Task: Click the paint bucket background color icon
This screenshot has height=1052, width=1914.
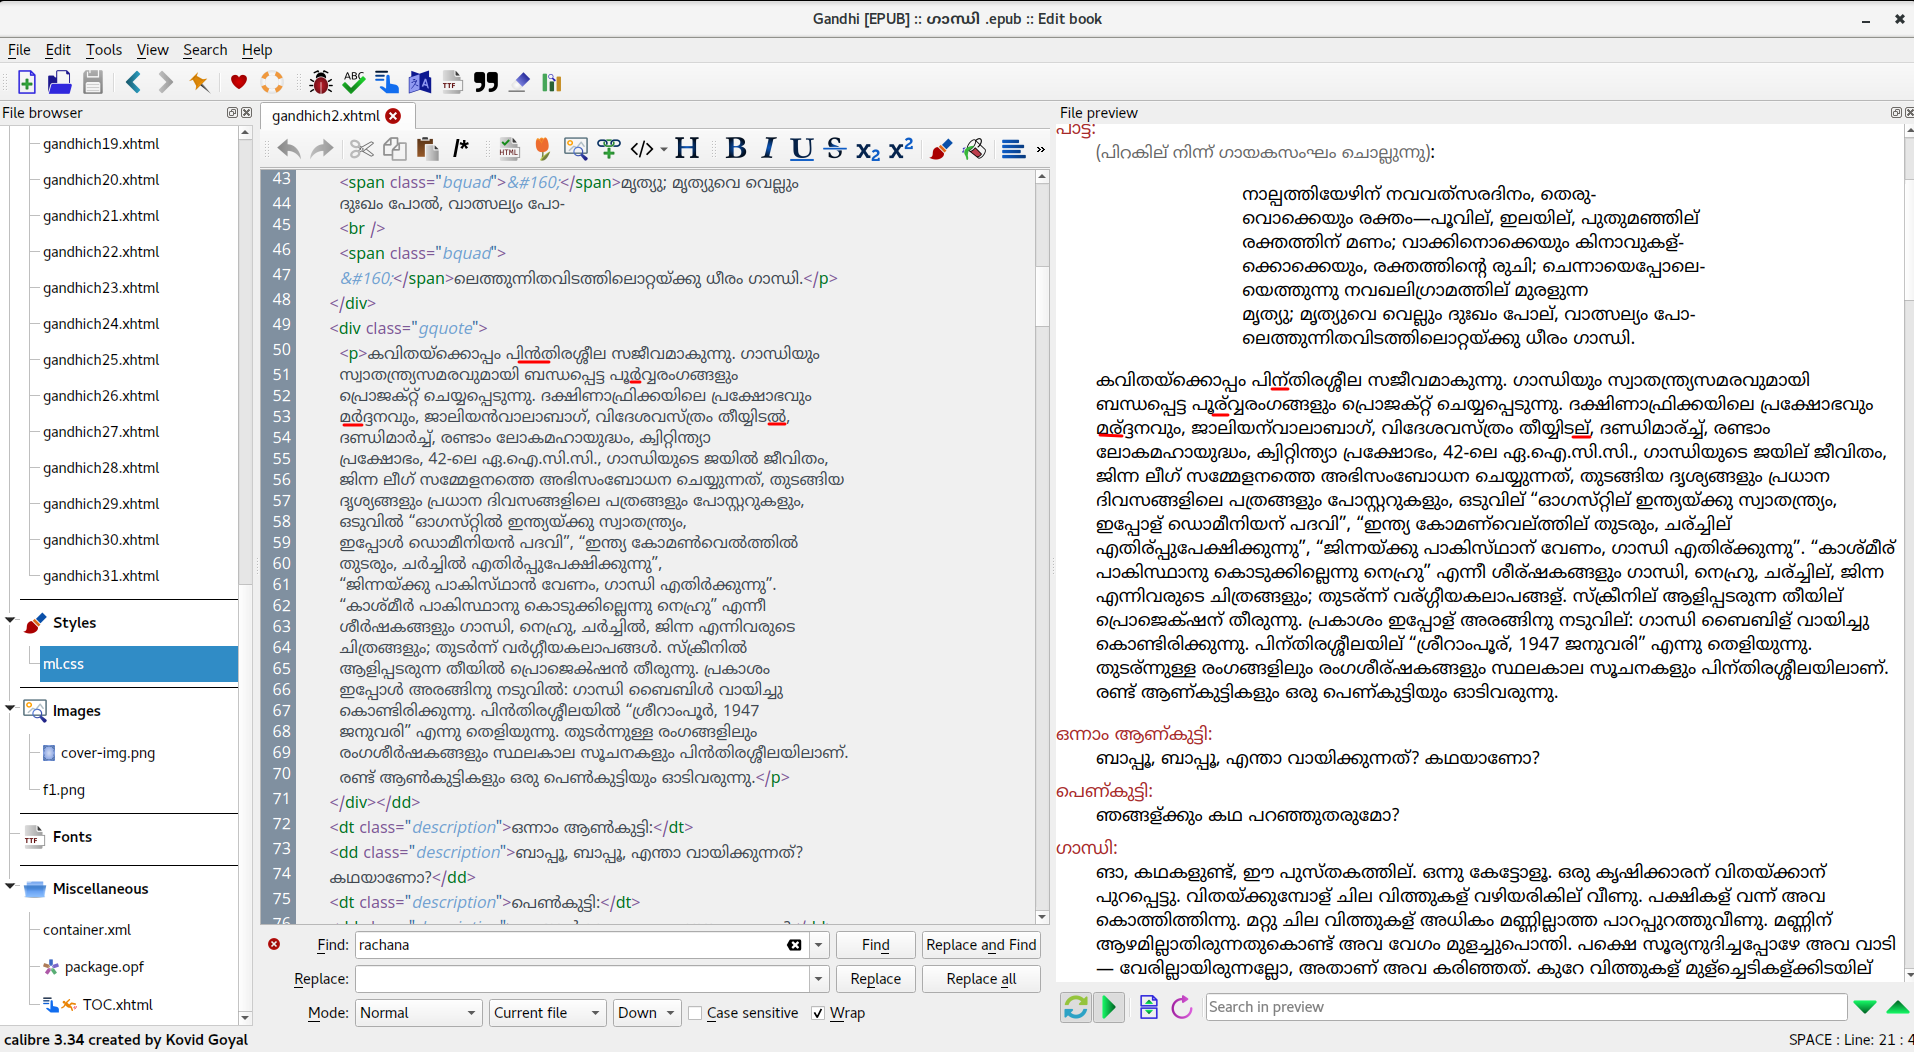Action: 974,149
